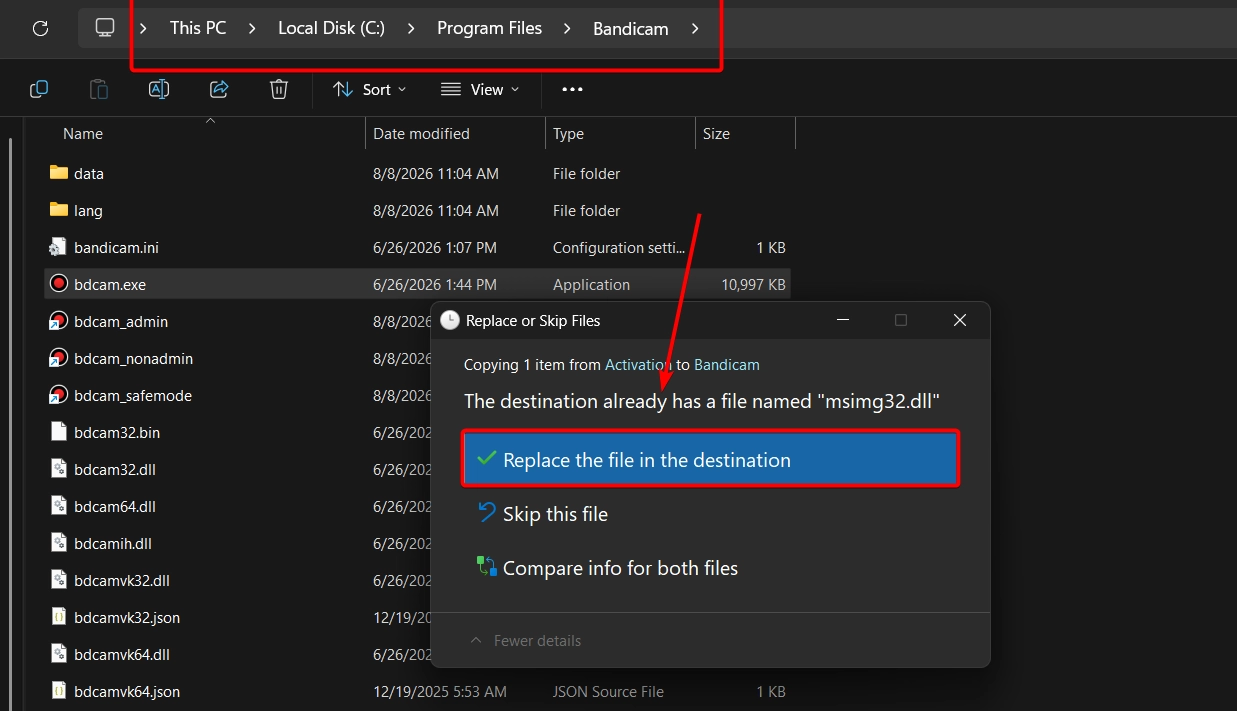Click the Refresh icon in the address bar
This screenshot has height=711, width=1237.
pos(40,28)
